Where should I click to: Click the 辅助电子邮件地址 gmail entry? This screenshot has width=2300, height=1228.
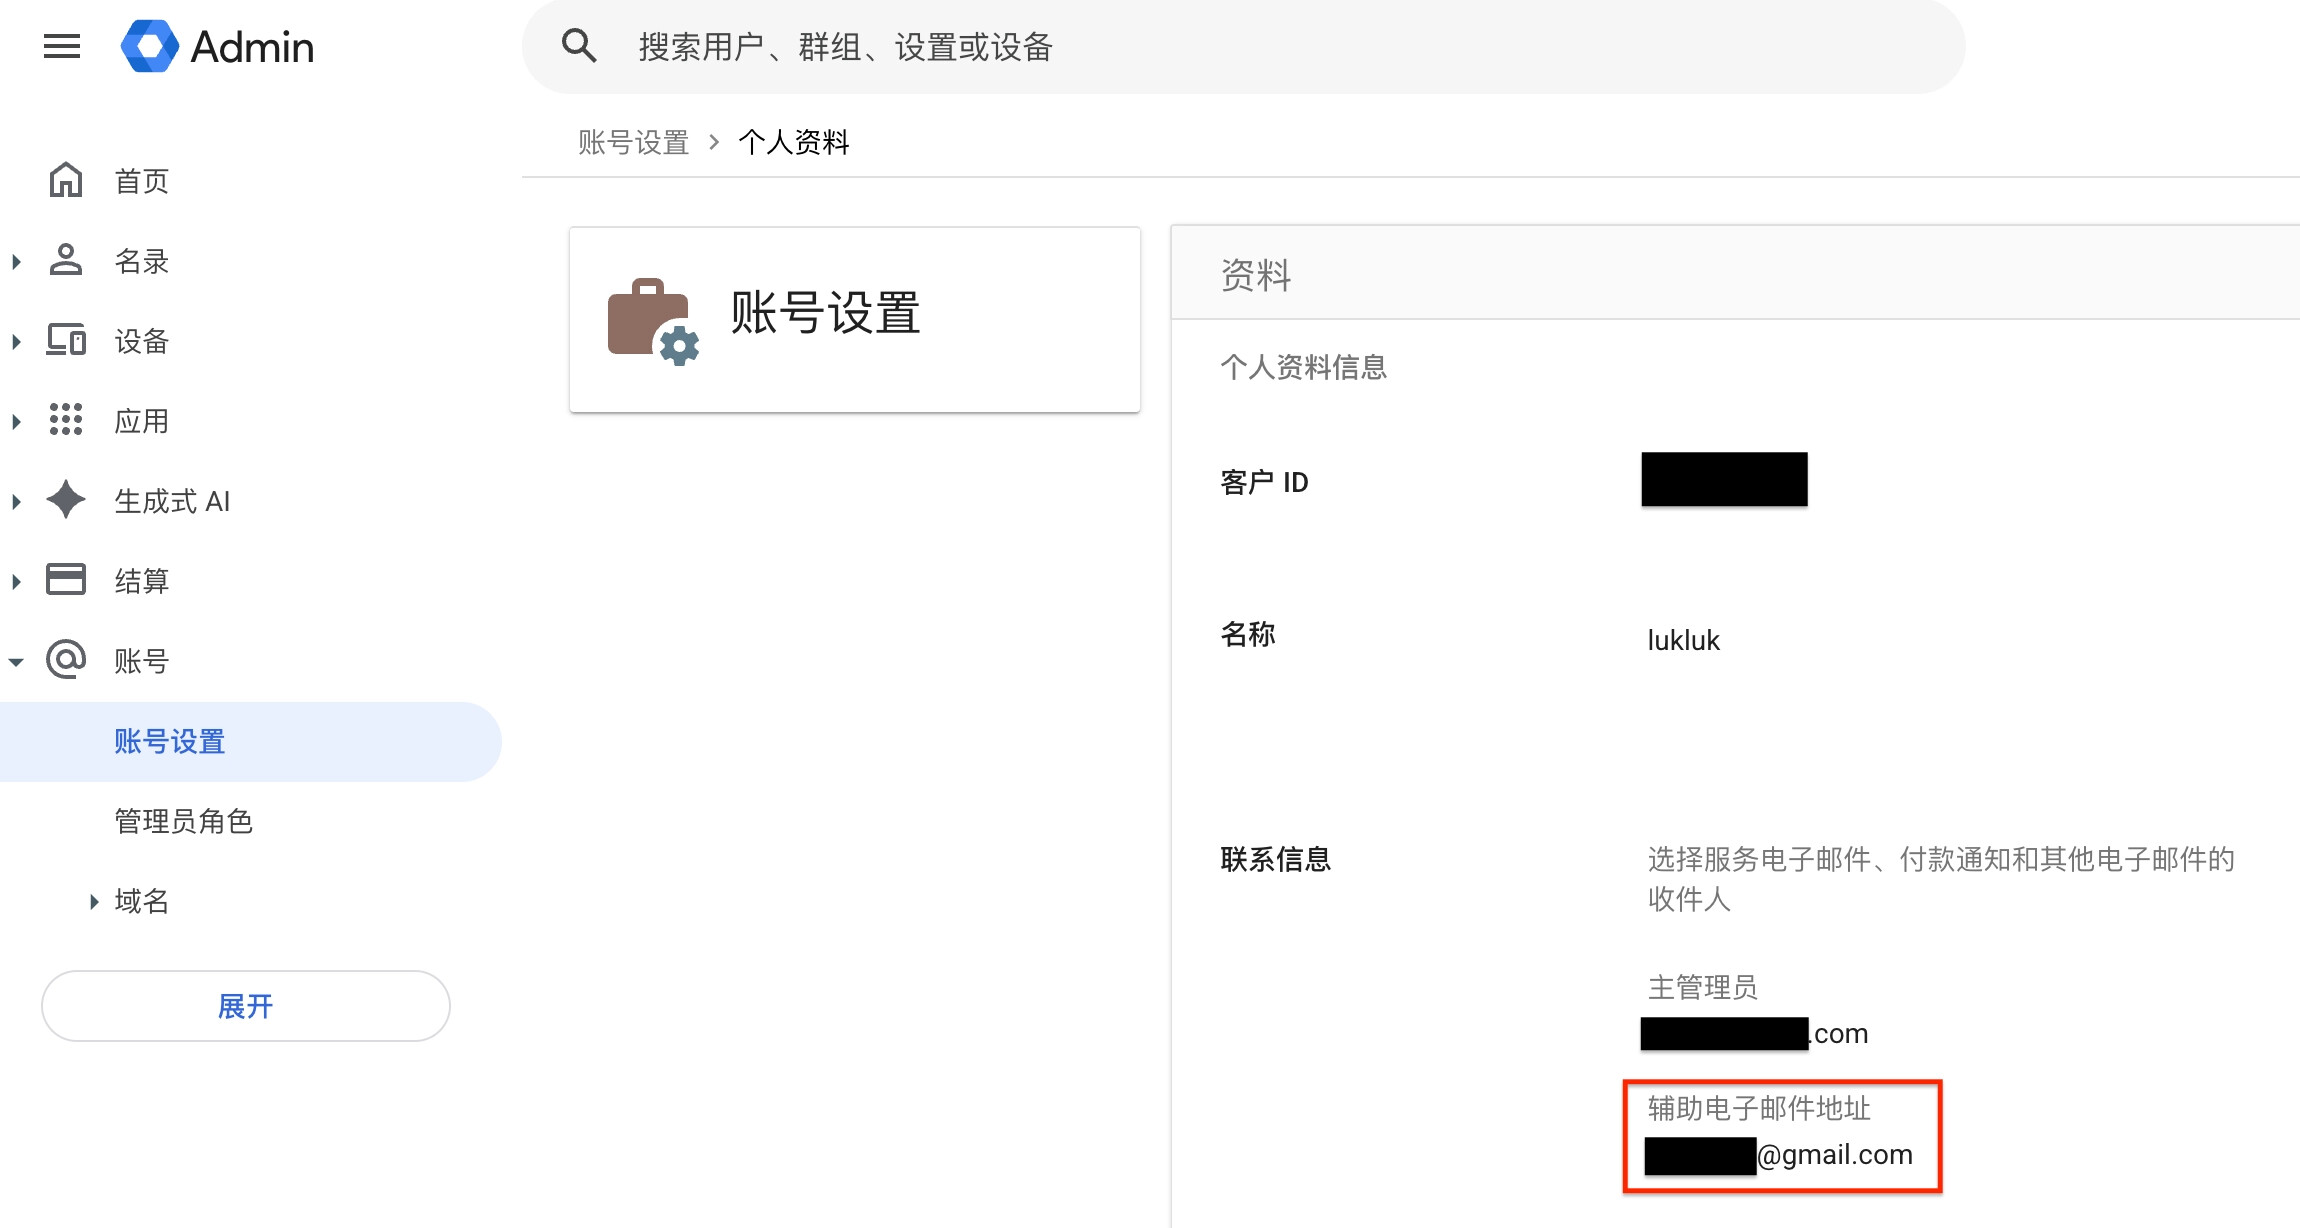click(x=1780, y=1154)
